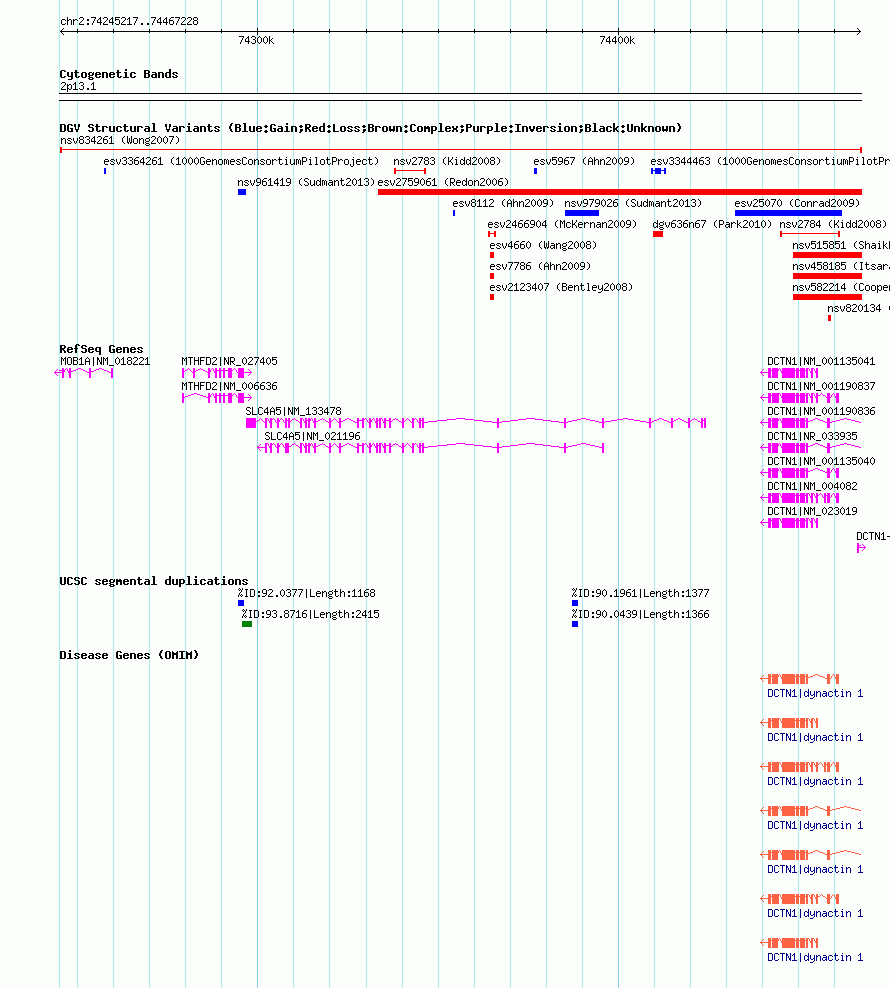Click the MOB1A|NM_018221 gene label
This screenshot has height=988, width=890.
105,362
